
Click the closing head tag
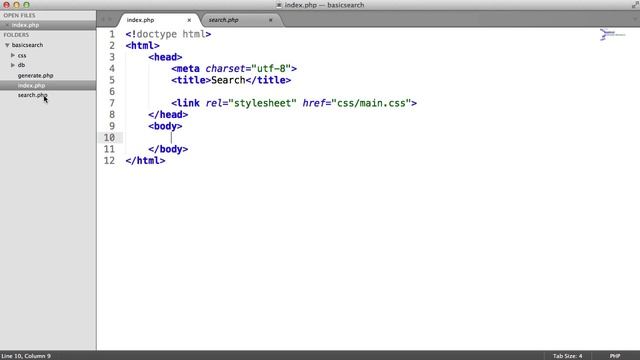click(168, 115)
